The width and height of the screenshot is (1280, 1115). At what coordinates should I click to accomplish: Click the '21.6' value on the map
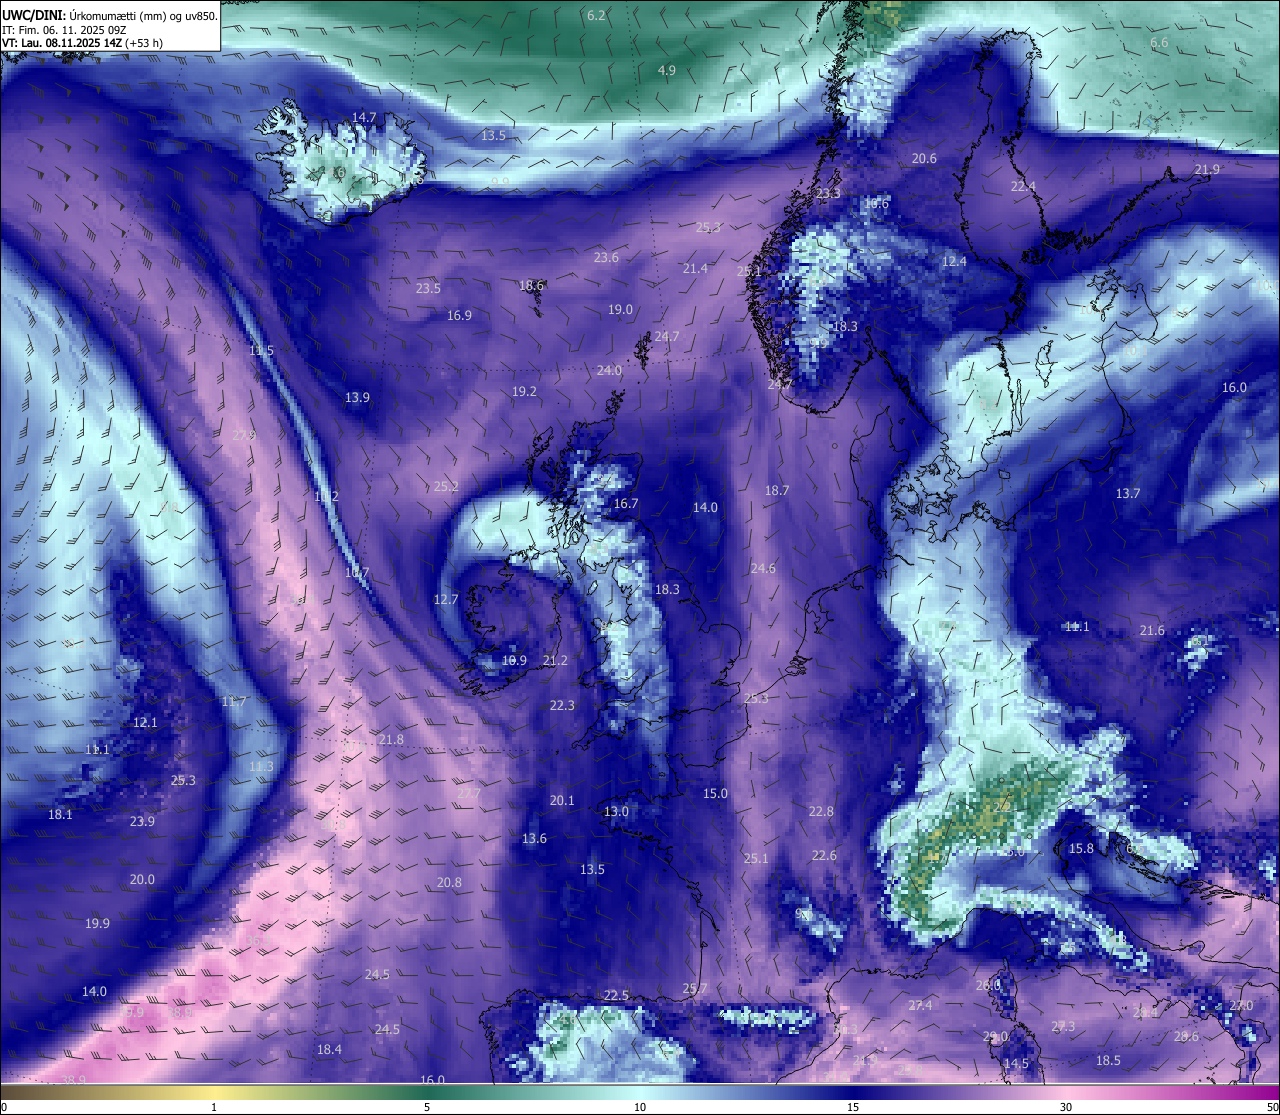[x=1152, y=630]
